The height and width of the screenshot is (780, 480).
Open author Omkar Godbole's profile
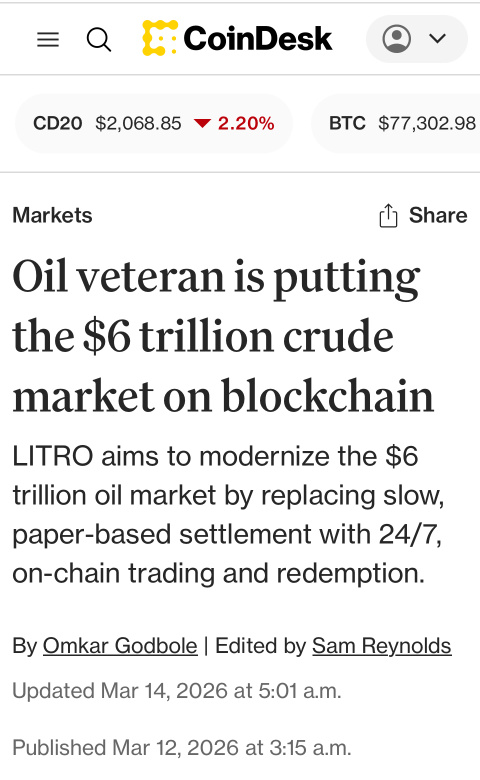pos(120,646)
